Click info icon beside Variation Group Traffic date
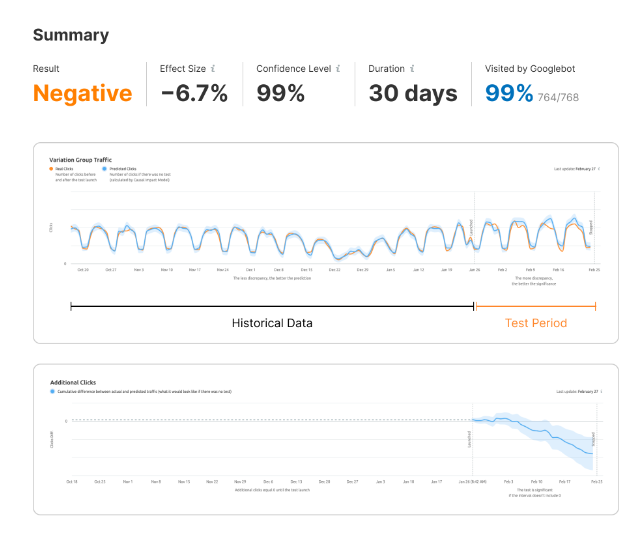The height and width of the screenshot is (542, 643). [599, 171]
